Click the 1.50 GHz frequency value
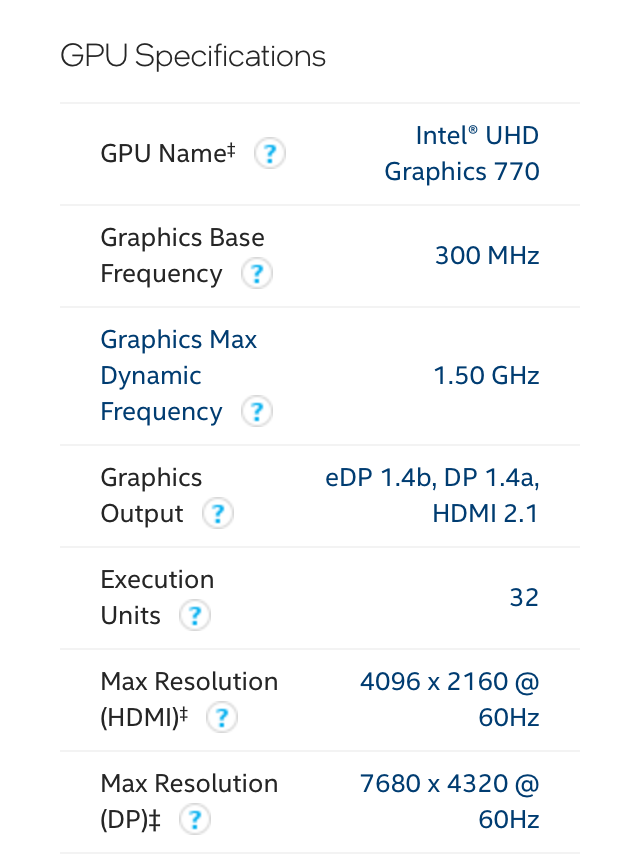The width and height of the screenshot is (640, 856). tap(487, 376)
